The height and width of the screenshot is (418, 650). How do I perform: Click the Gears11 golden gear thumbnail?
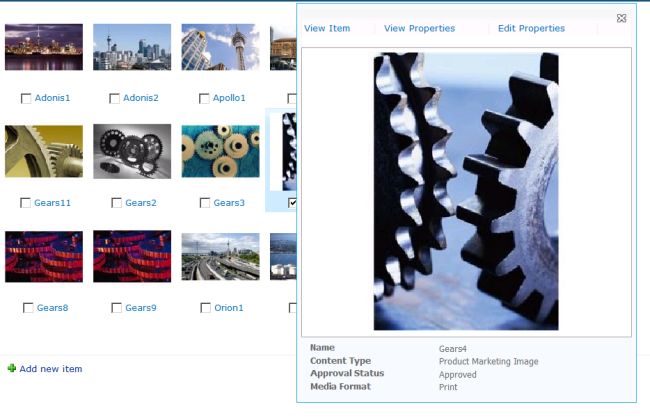coord(44,151)
